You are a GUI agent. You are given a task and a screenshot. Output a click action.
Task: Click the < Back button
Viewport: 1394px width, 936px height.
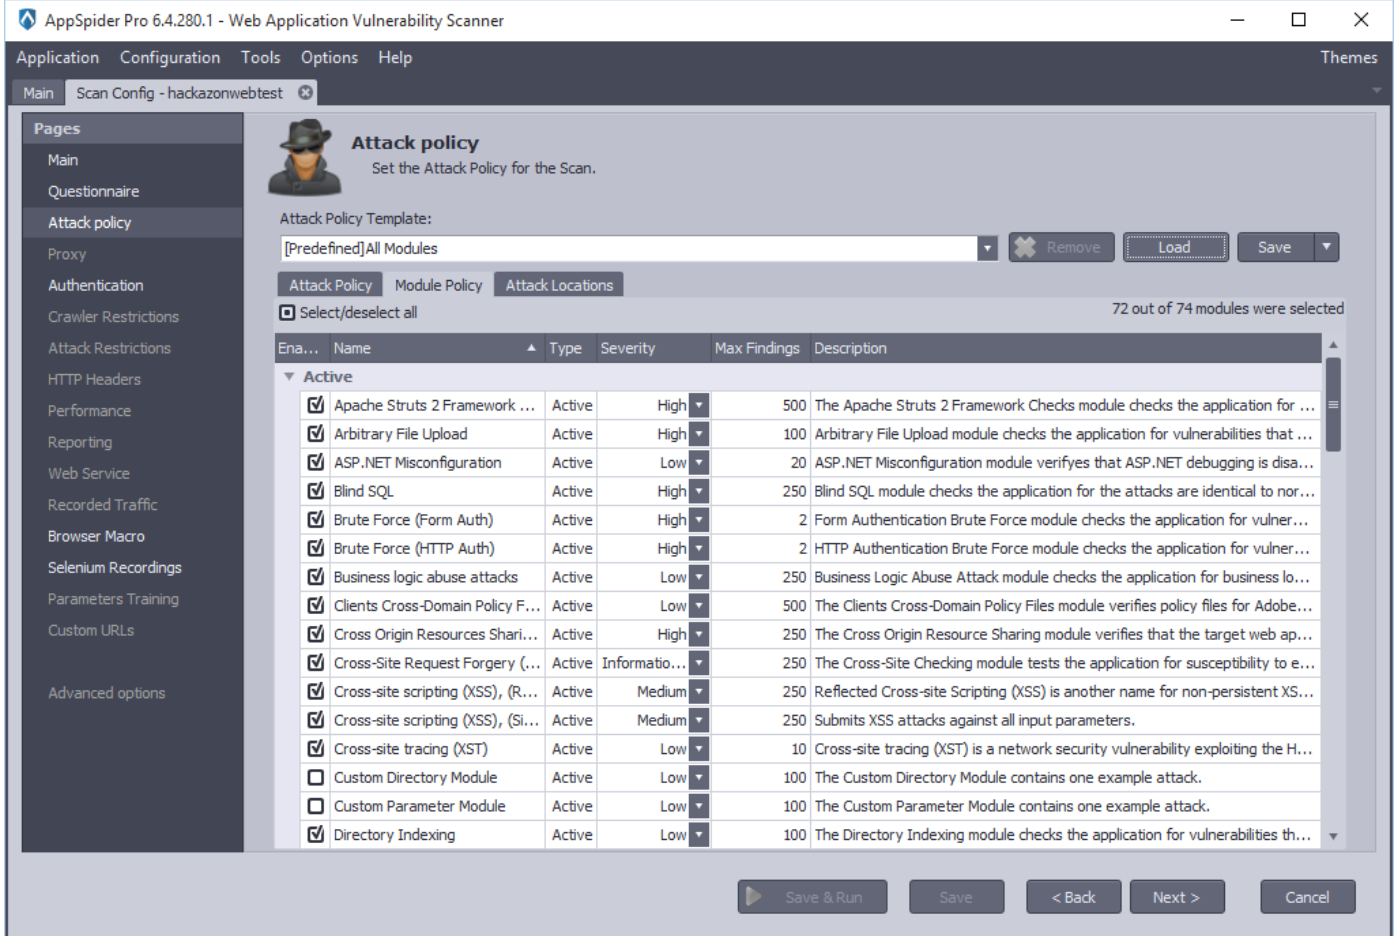pos(1073,897)
